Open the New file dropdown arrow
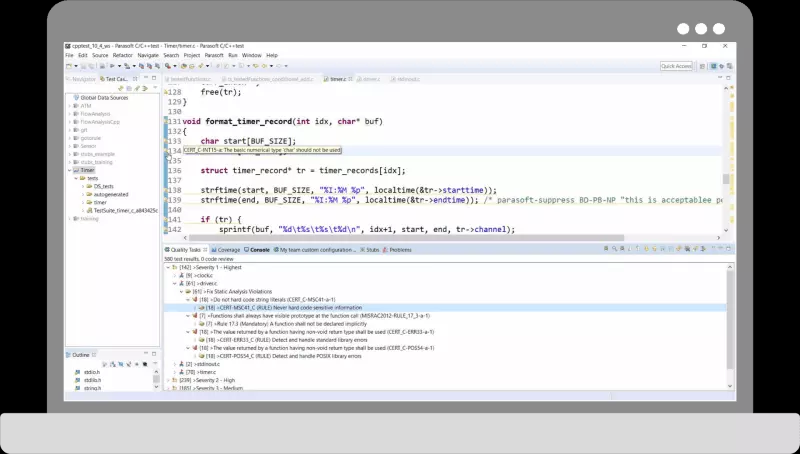800x454 pixels. tap(76, 66)
